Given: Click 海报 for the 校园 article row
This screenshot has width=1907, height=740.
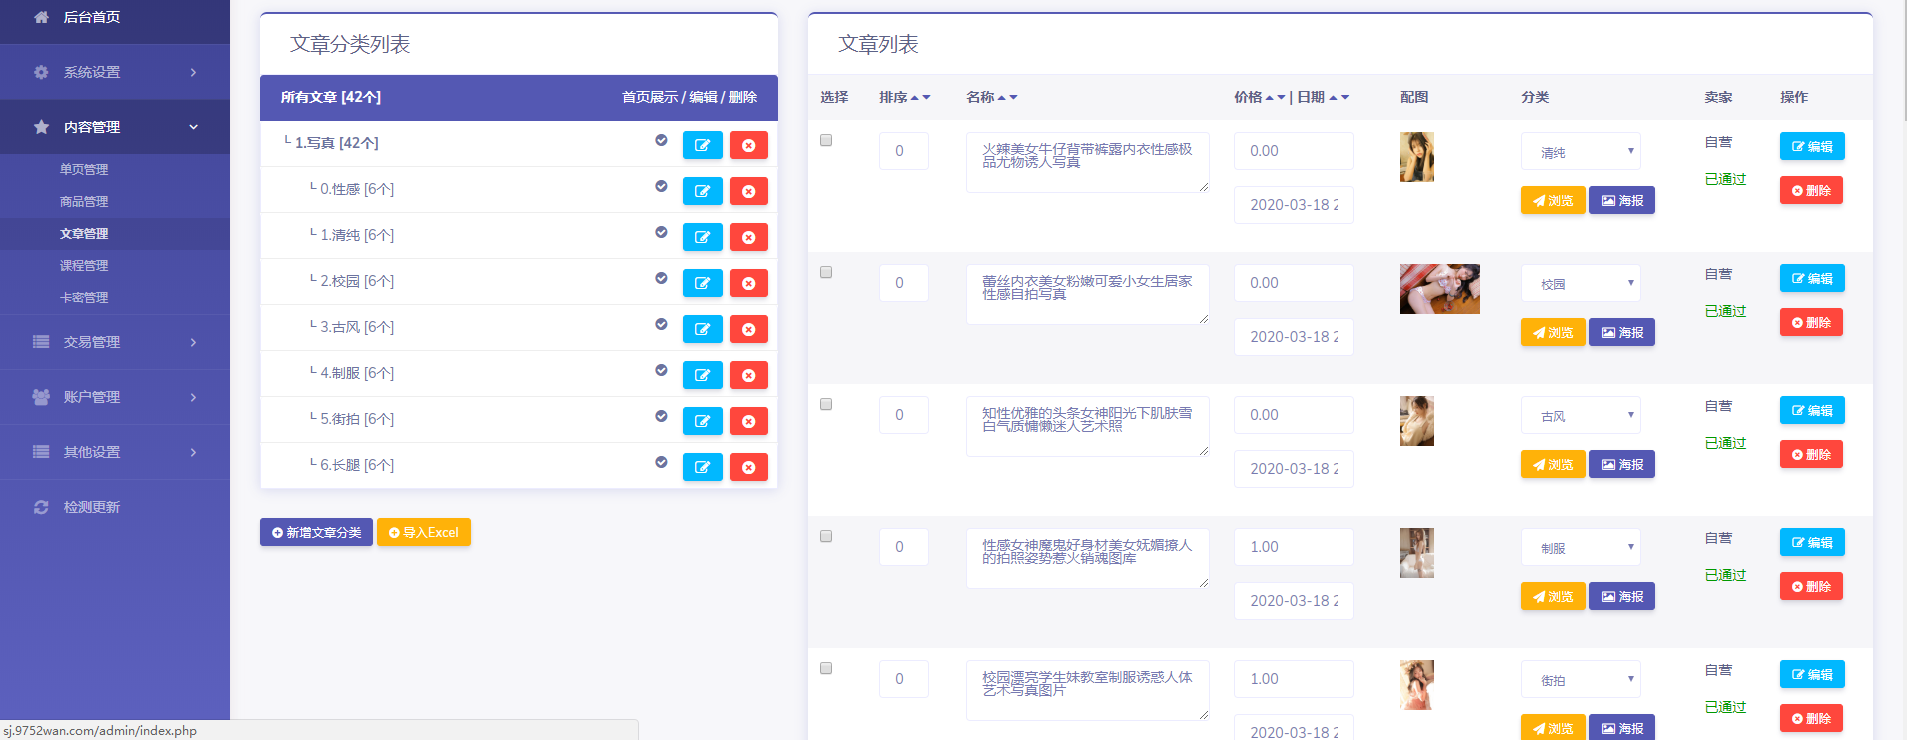Looking at the screenshot, I should click(x=1622, y=332).
